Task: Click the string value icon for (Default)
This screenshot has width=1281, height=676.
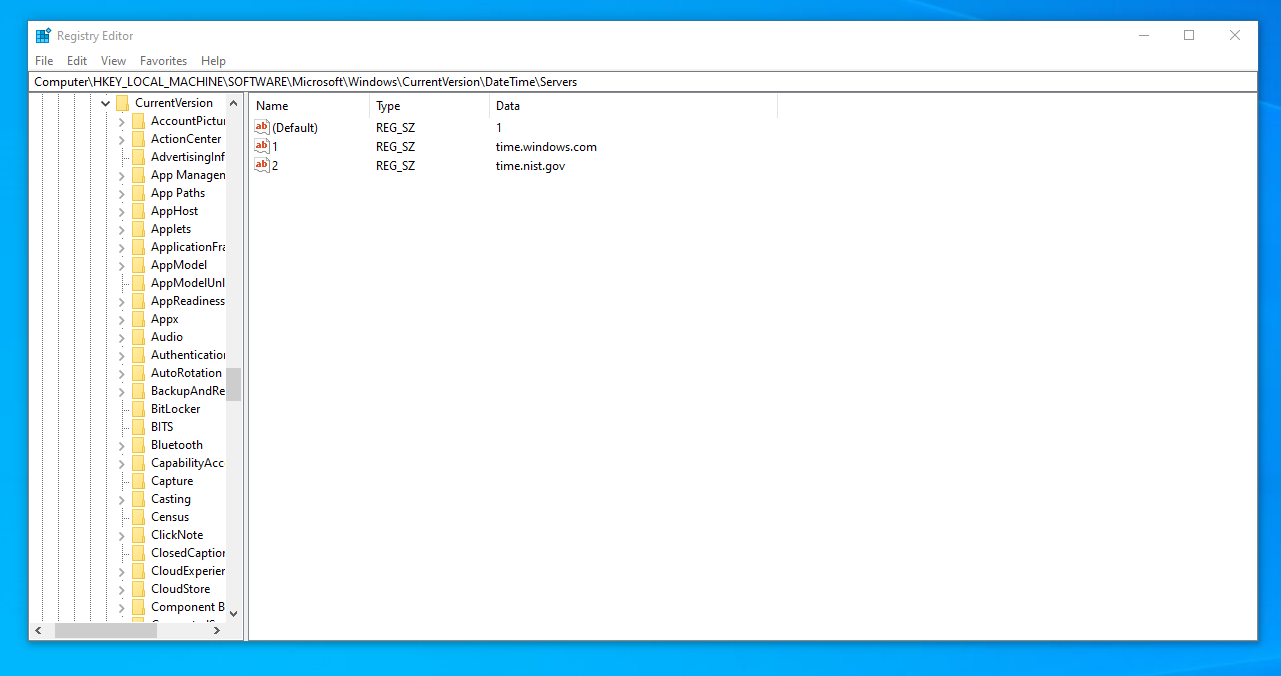Action: 262,128
